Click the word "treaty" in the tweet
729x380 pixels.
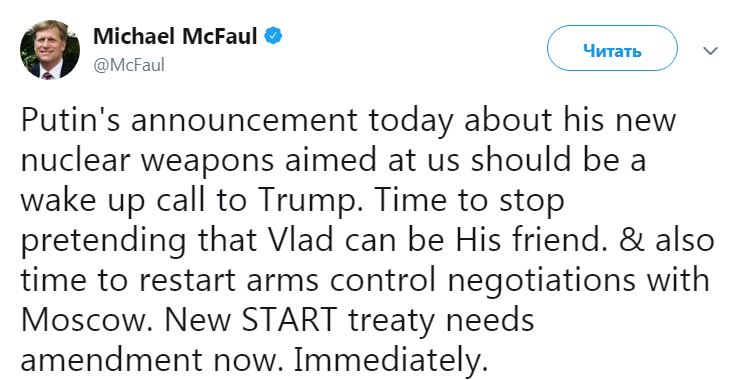tap(392, 320)
